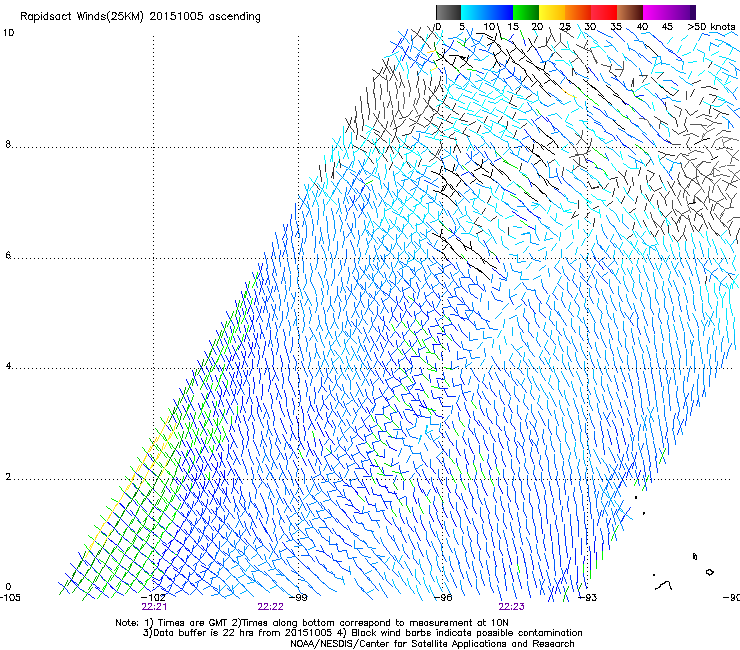Click the legend label '45' knots
The width and height of the screenshot is (740, 650).
click(x=667, y=27)
